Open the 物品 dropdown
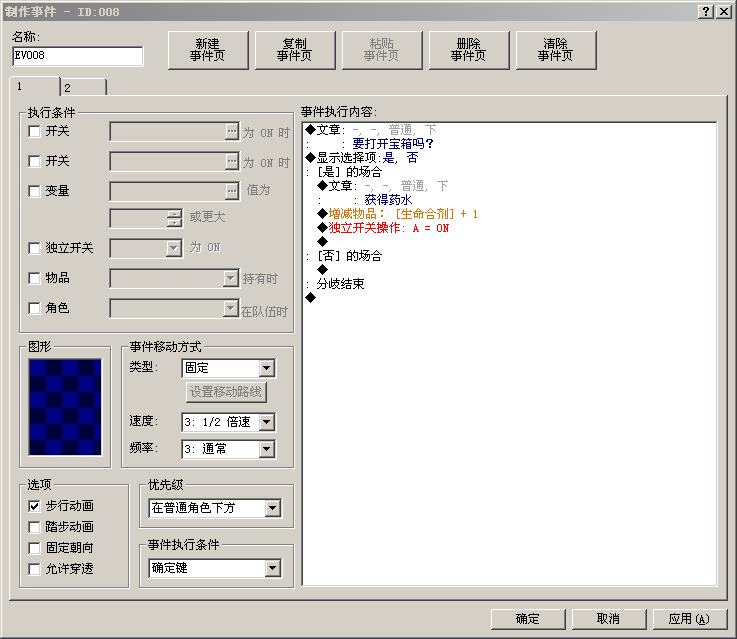The height and width of the screenshot is (639, 737). pos(230,278)
